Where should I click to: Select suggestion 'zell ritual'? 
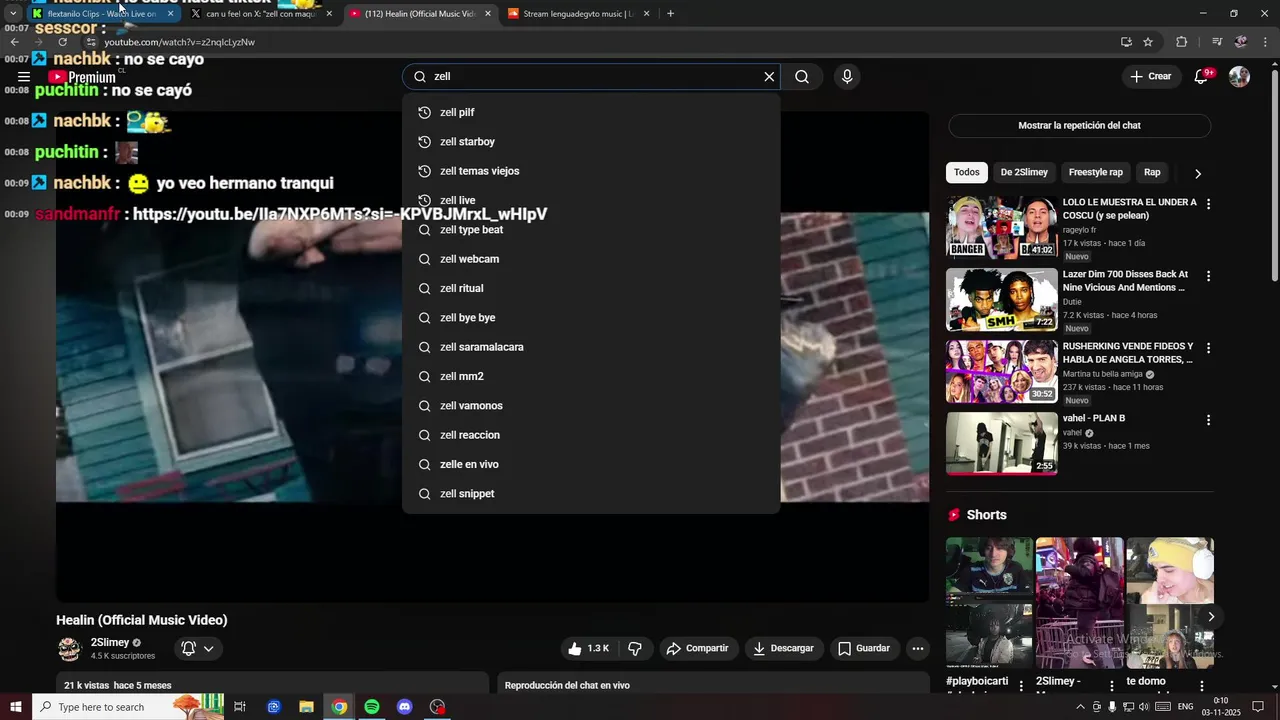pyautogui.click(x=591, y=288)
